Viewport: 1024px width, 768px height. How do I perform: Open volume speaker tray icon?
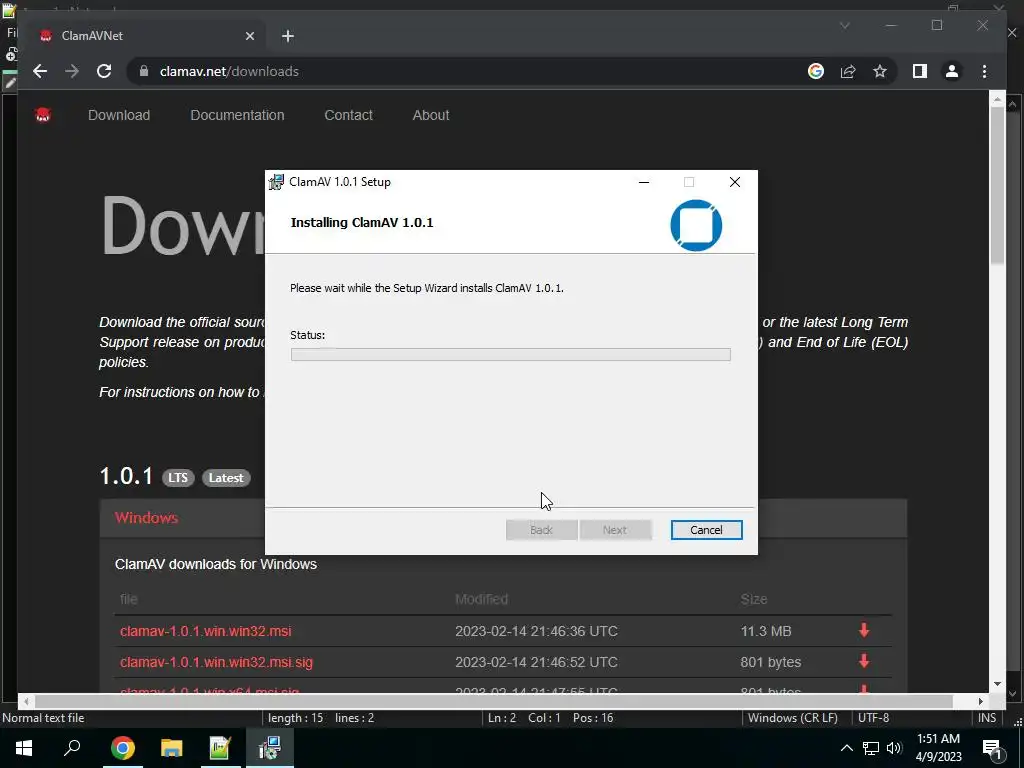894,748
